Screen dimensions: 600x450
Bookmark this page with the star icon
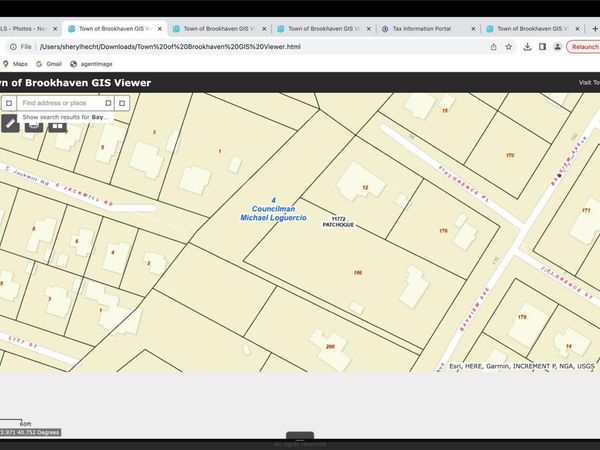pyautogui.click(x=509, y=46)
